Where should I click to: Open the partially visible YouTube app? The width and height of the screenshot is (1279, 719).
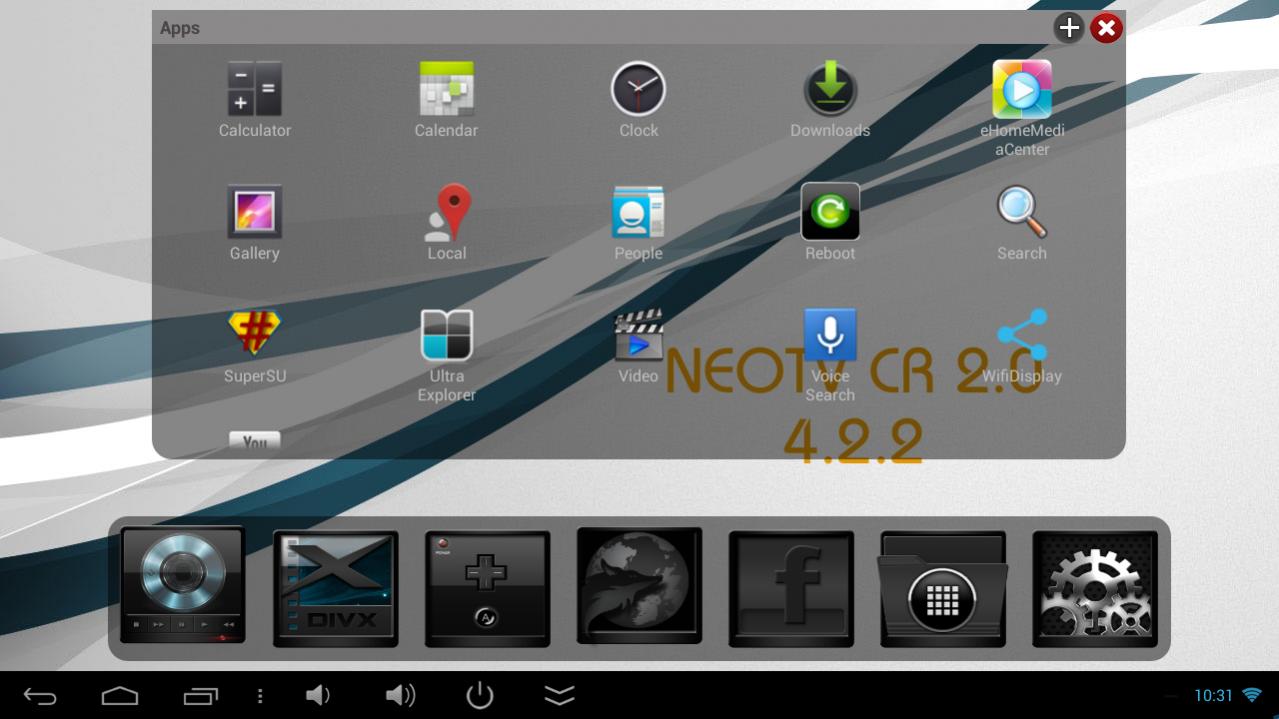[x=254, y=440]
